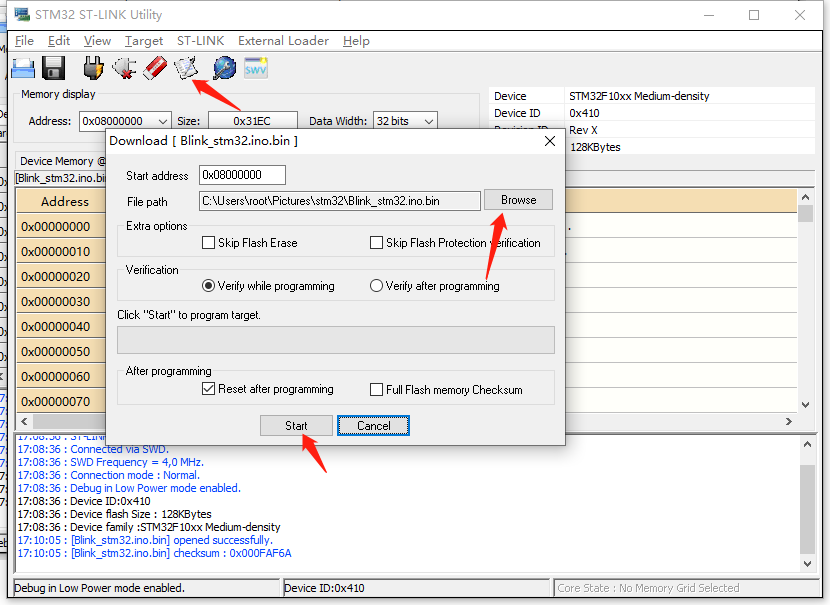This screenshot has width=830, height=605.
Task: Open file toolbar icon
Action: (x=23, y=68)
